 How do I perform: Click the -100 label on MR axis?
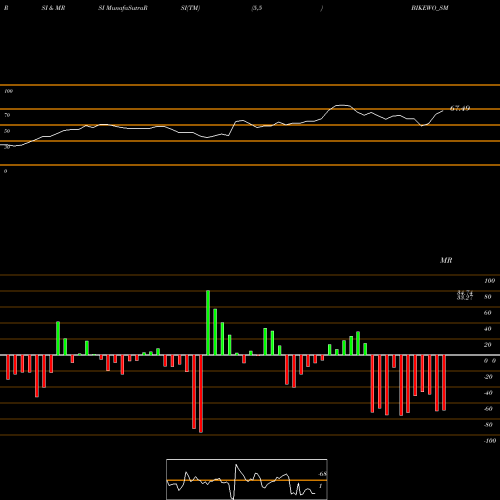coord(490,441)
